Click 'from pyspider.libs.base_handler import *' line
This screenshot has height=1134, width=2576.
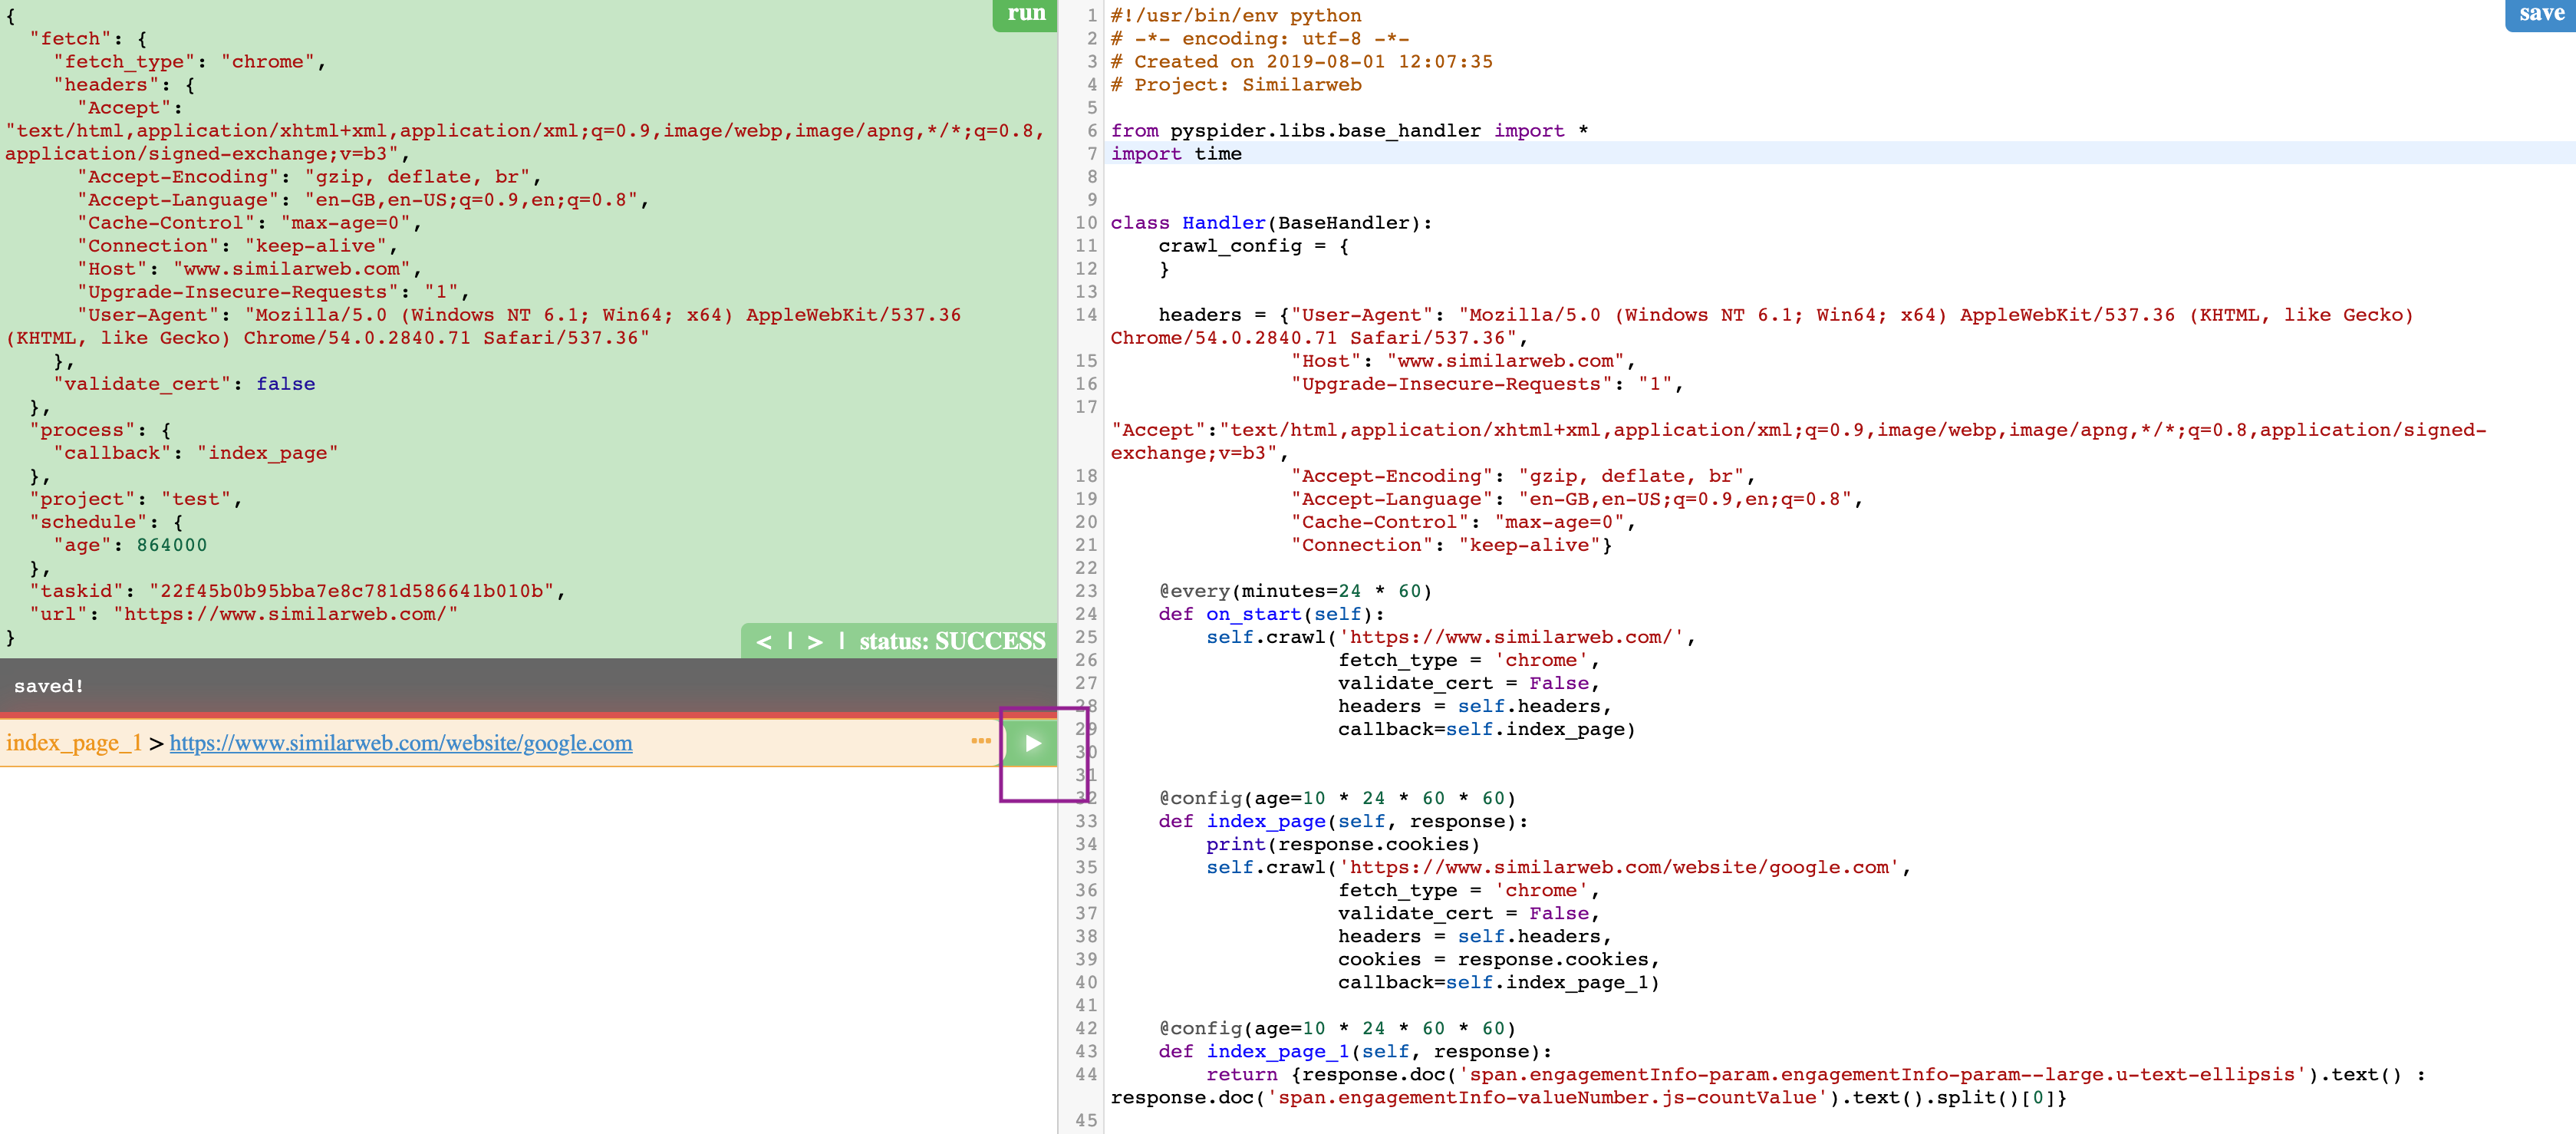[1350, 131]
